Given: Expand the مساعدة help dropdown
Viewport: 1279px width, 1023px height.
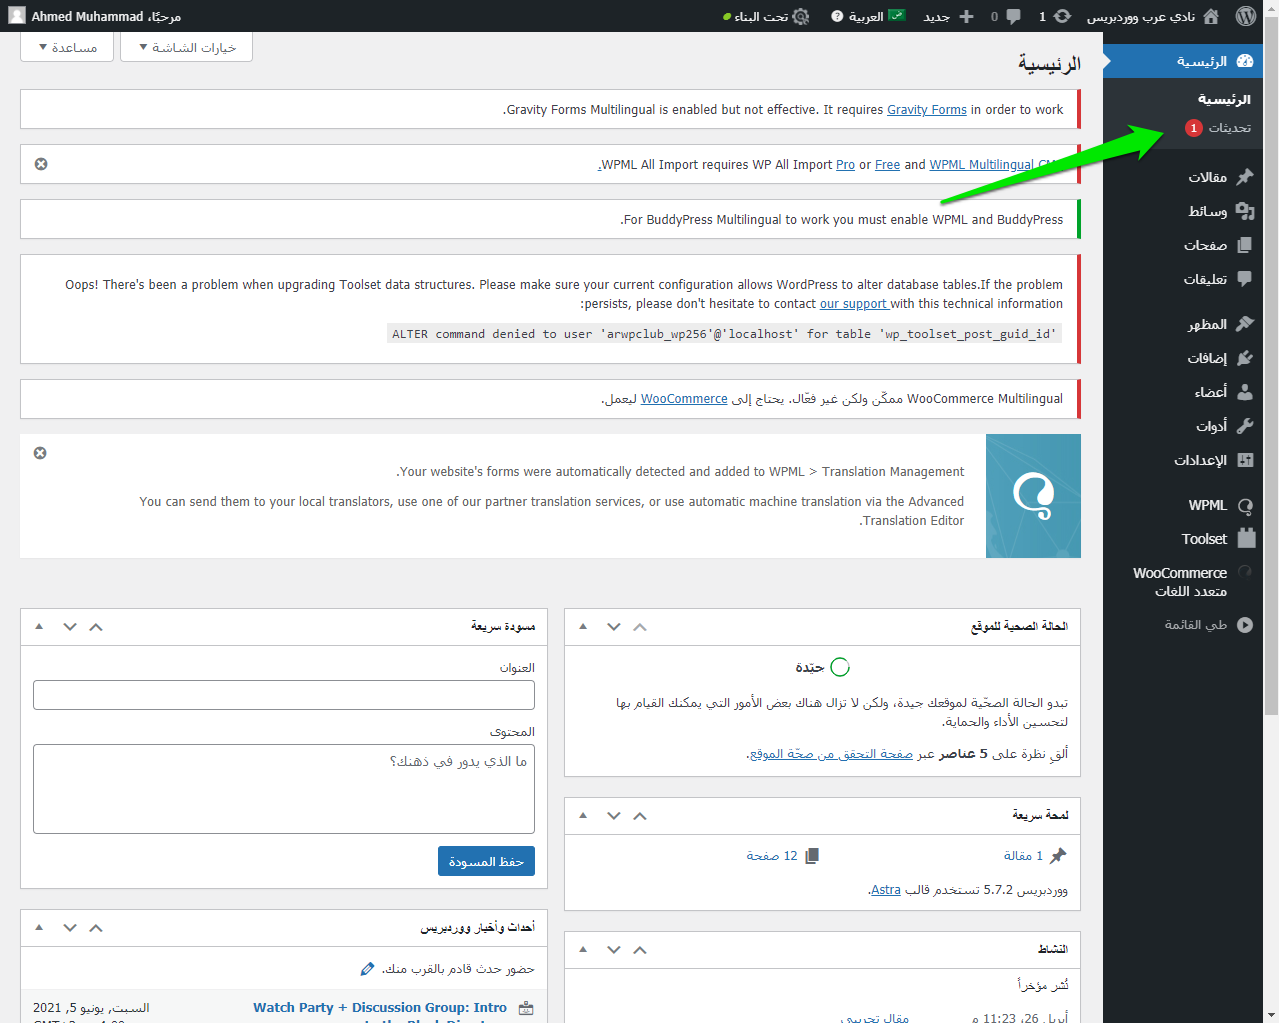Looking at the screenshot, I should tap(68, 47).
